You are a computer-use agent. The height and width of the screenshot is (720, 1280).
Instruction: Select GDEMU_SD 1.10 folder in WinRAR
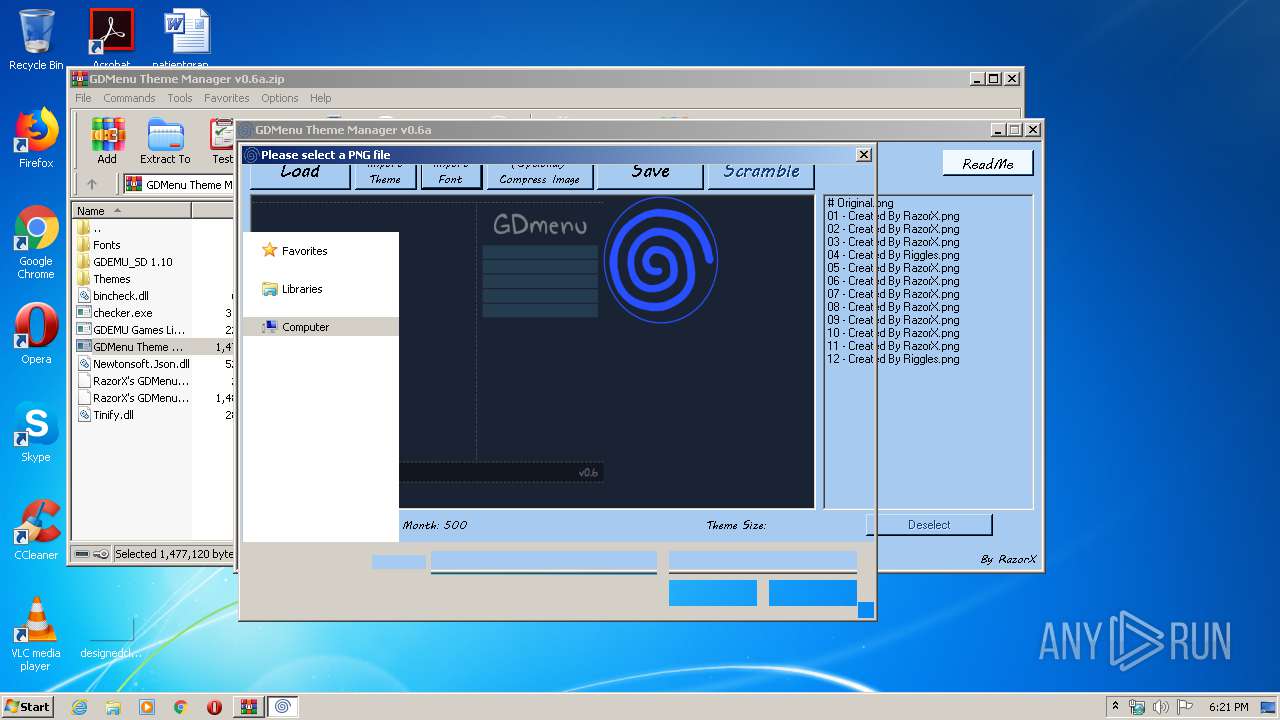[133, 262]
